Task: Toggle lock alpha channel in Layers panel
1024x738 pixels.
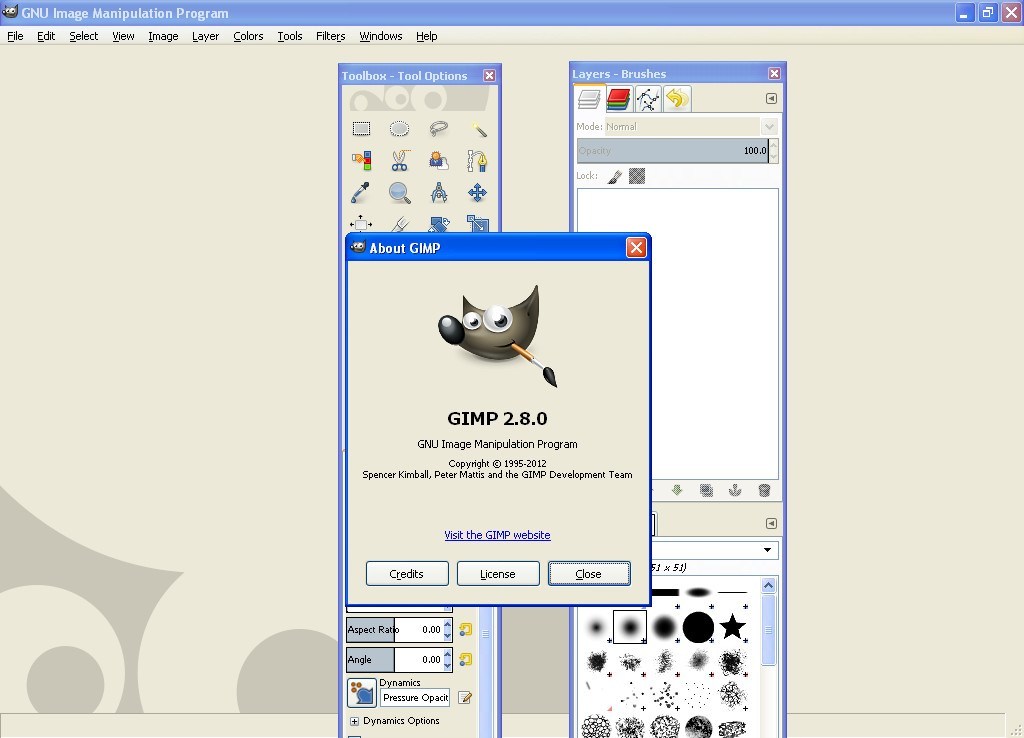Action: (637, 175)
